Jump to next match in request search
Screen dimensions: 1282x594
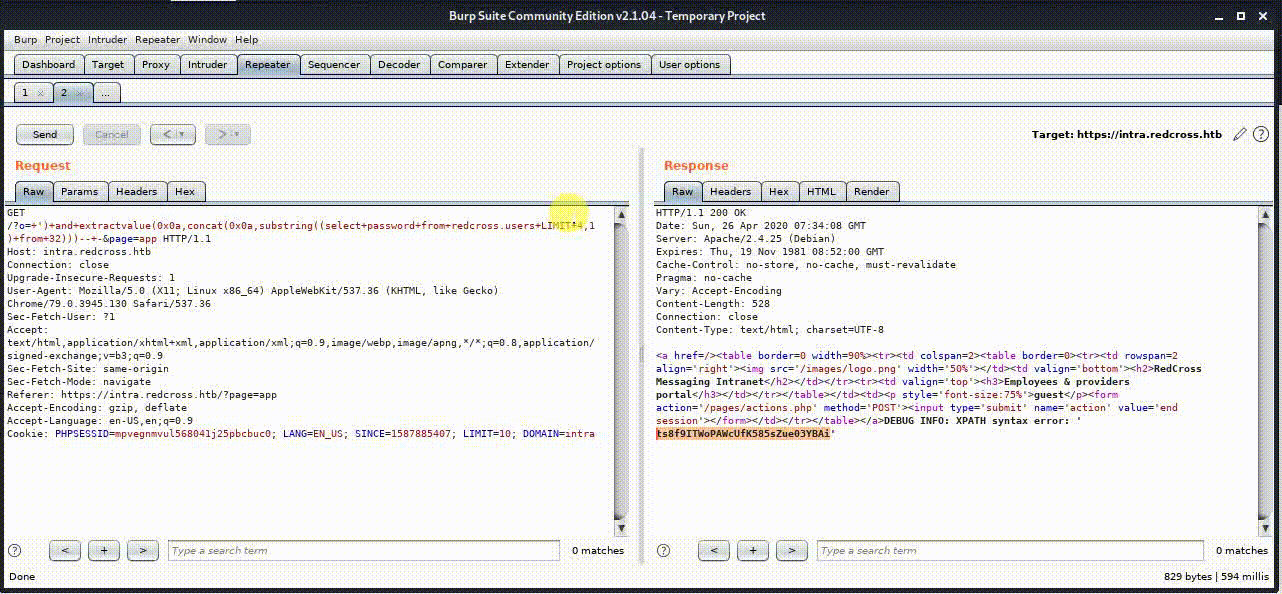click(x=143, y=550)
